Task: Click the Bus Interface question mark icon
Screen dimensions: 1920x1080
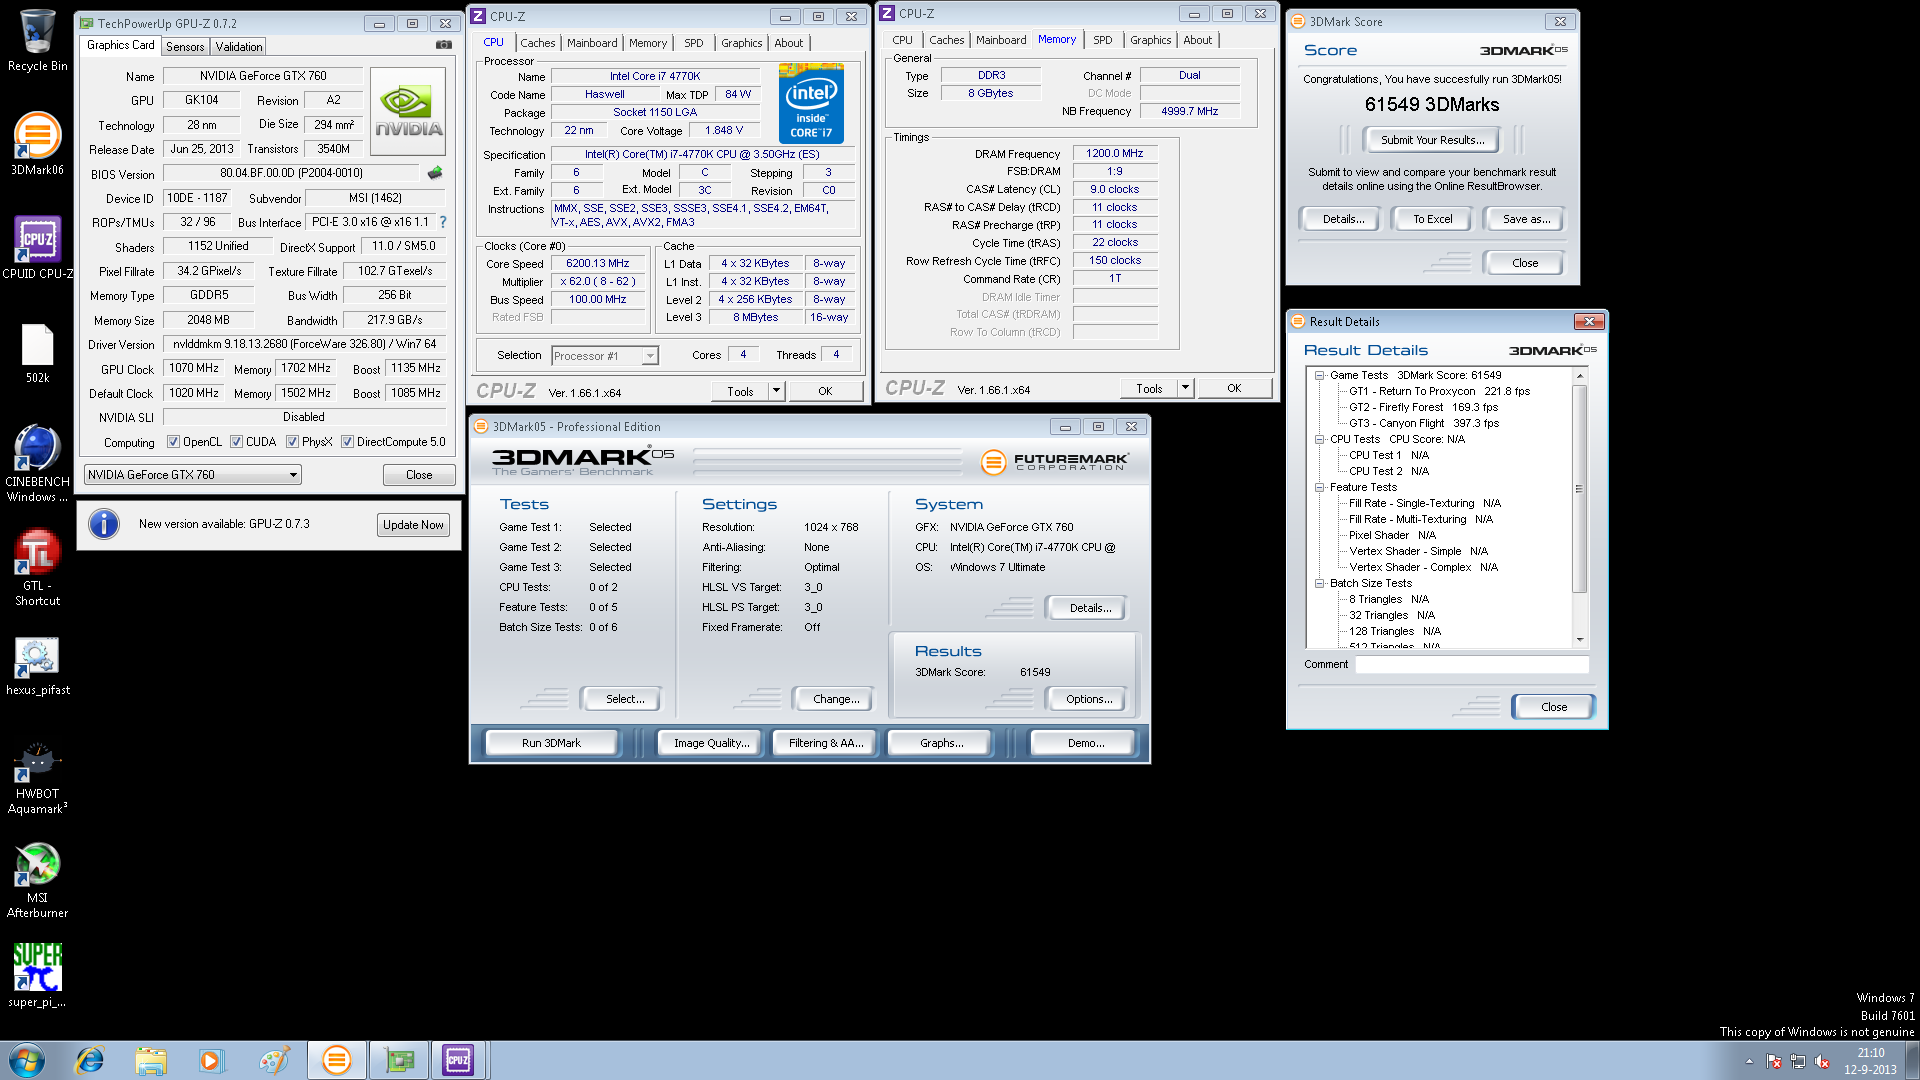Action: coord(443,222)
